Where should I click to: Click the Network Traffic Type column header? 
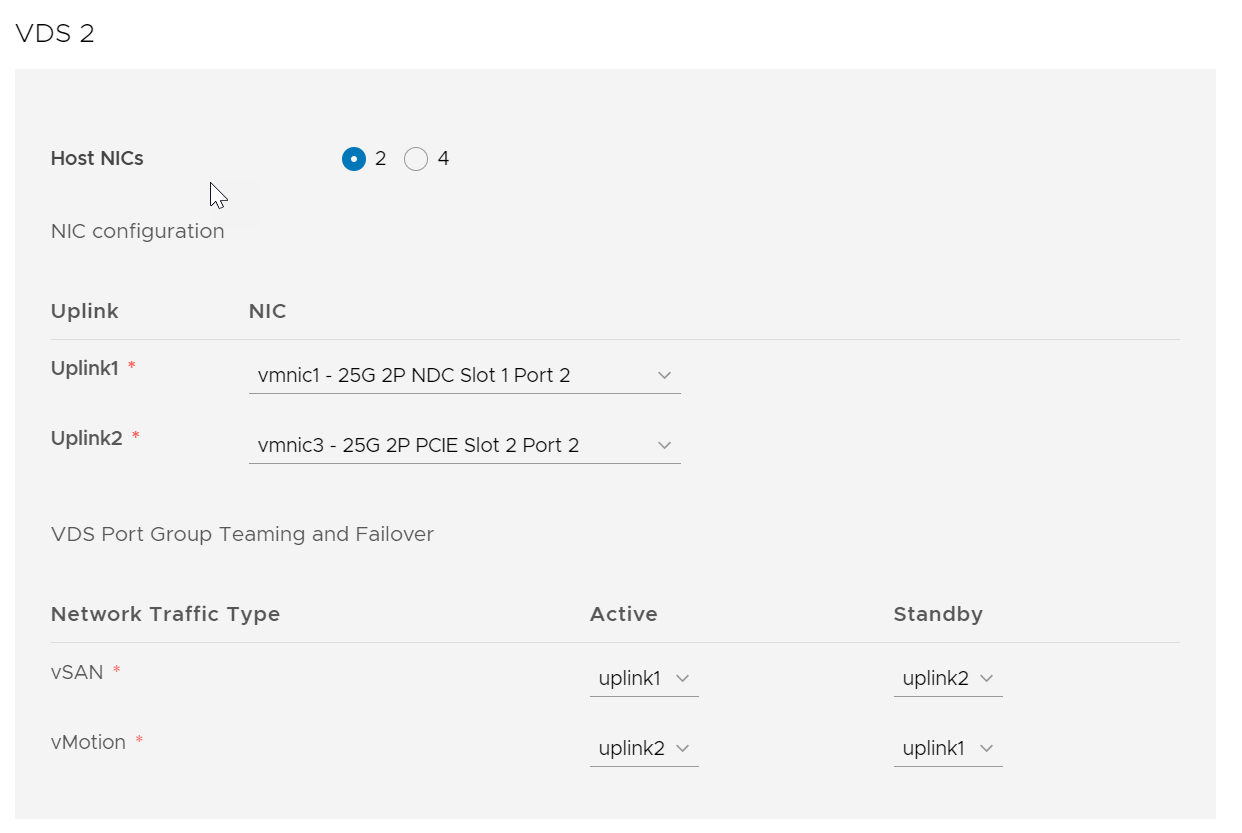tap(165, 614)
